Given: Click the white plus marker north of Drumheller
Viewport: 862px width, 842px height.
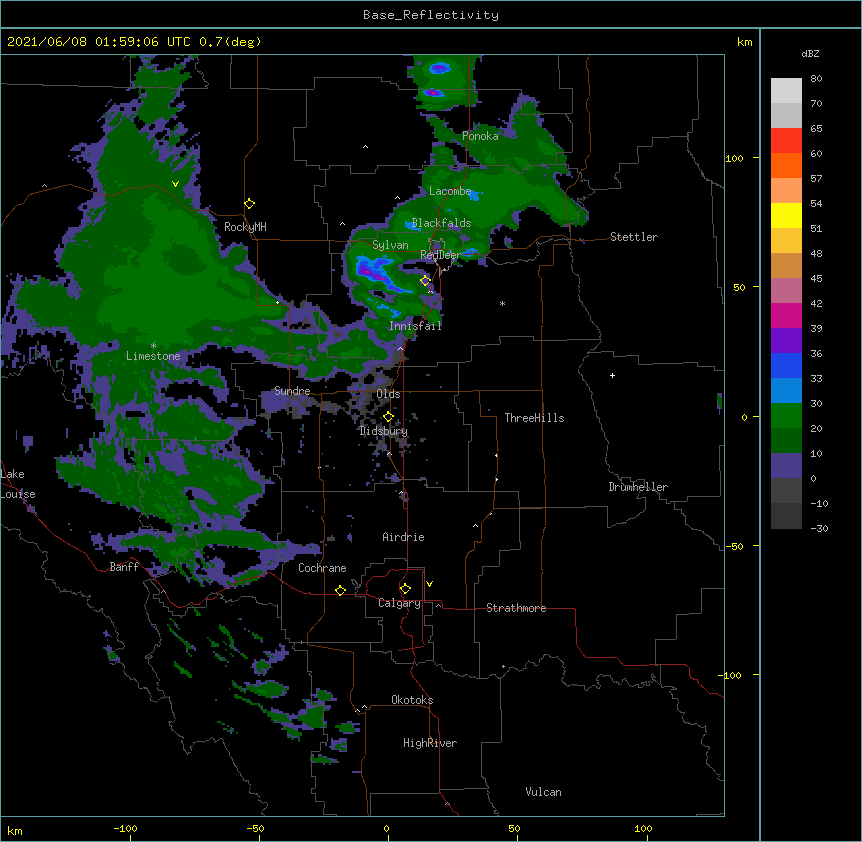Looking at the screenshot, I should [612, 375].
